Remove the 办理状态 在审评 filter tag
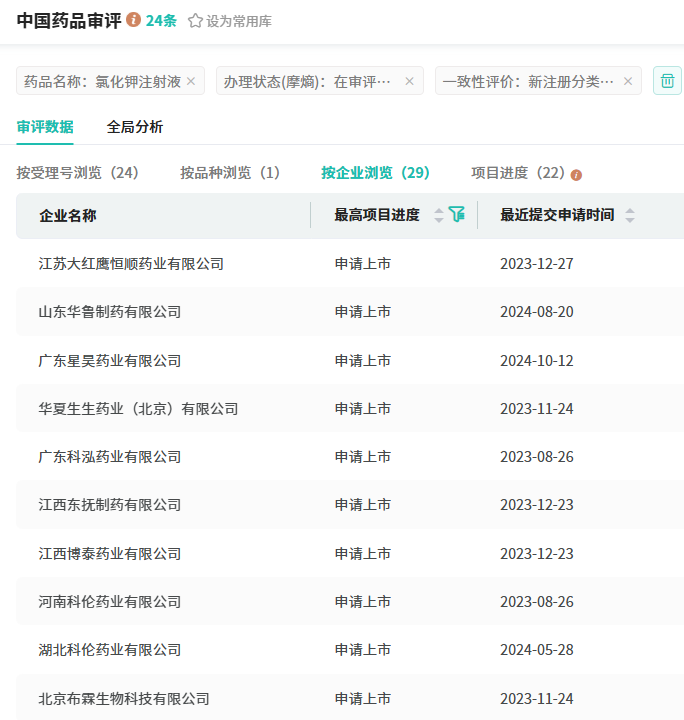684x720 pixels. [x=409, y=81]
